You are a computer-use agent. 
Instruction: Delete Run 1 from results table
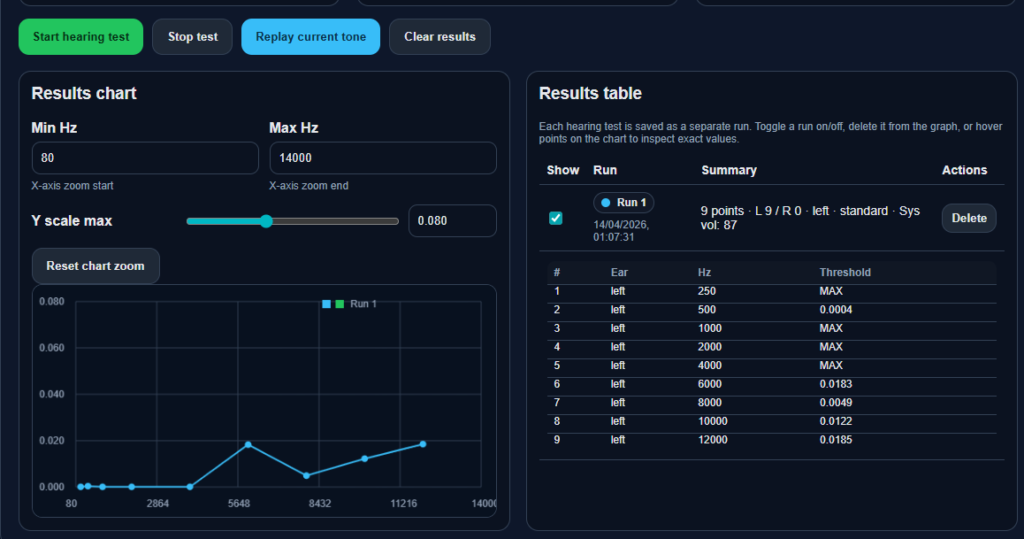click(x=968, y=218)
